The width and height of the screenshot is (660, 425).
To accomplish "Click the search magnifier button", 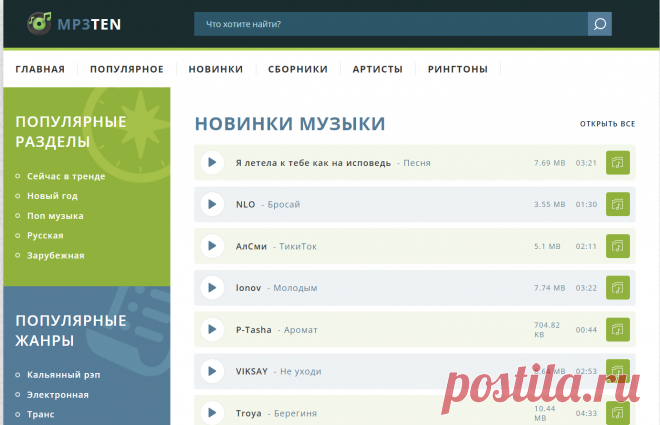I will coord(600,24).
